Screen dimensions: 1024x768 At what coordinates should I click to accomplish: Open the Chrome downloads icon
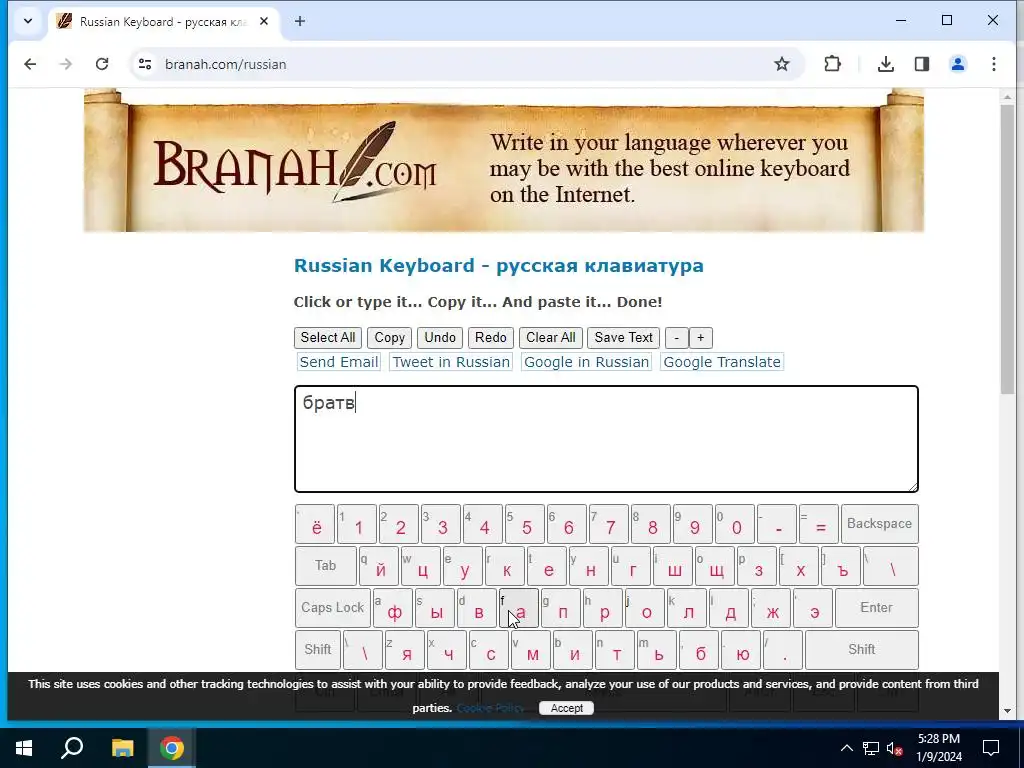(x=886, y=64)
